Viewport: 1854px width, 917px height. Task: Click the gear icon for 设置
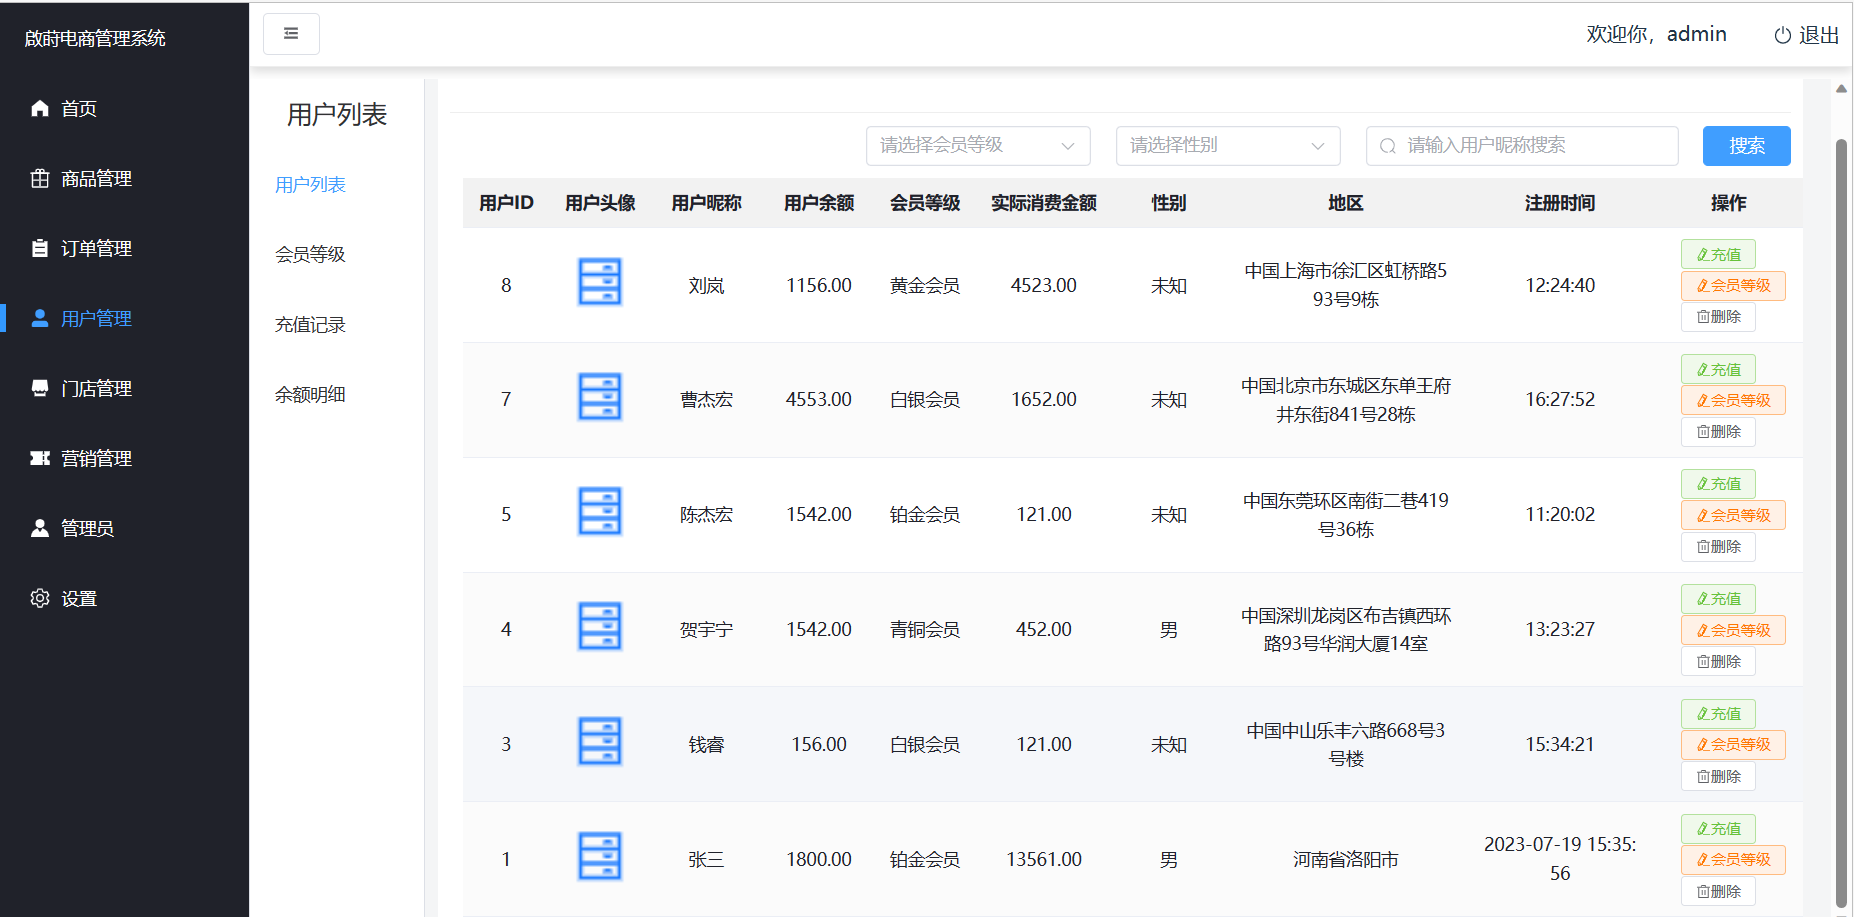(40, 598)
